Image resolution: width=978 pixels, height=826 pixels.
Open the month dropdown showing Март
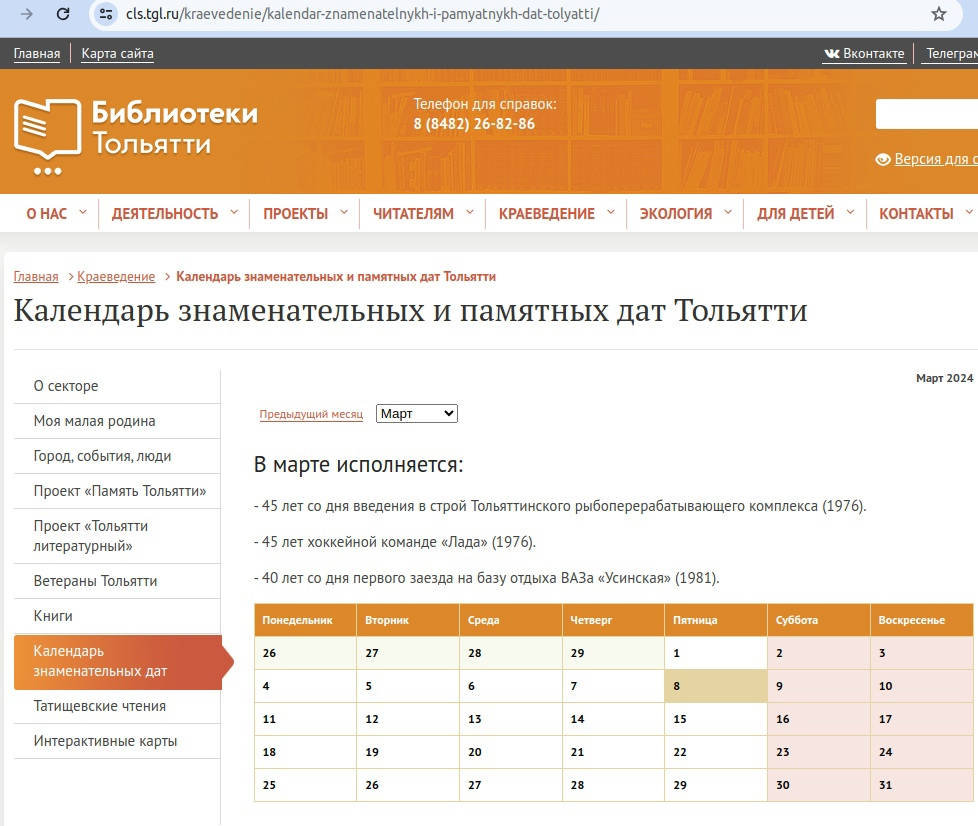click(x=417, y=414)
